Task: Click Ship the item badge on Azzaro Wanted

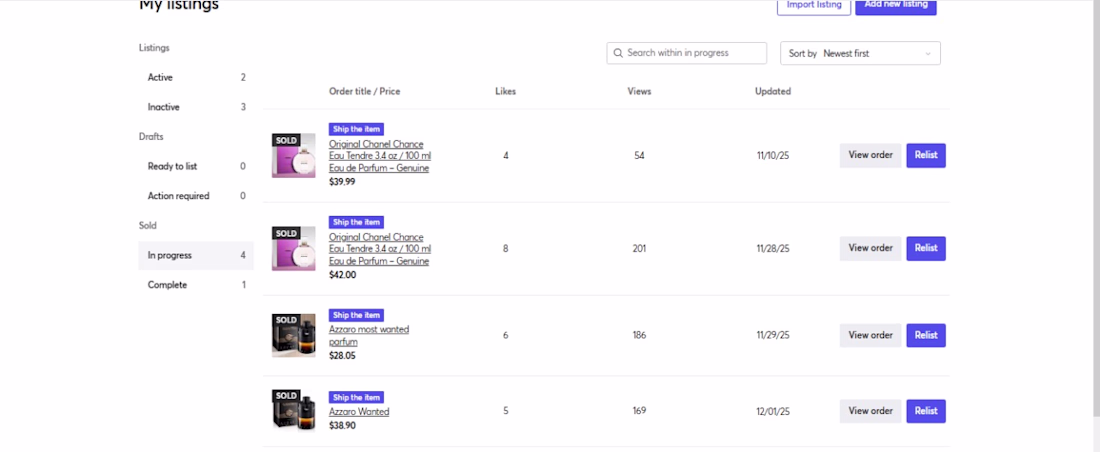Action: [356, 397]
